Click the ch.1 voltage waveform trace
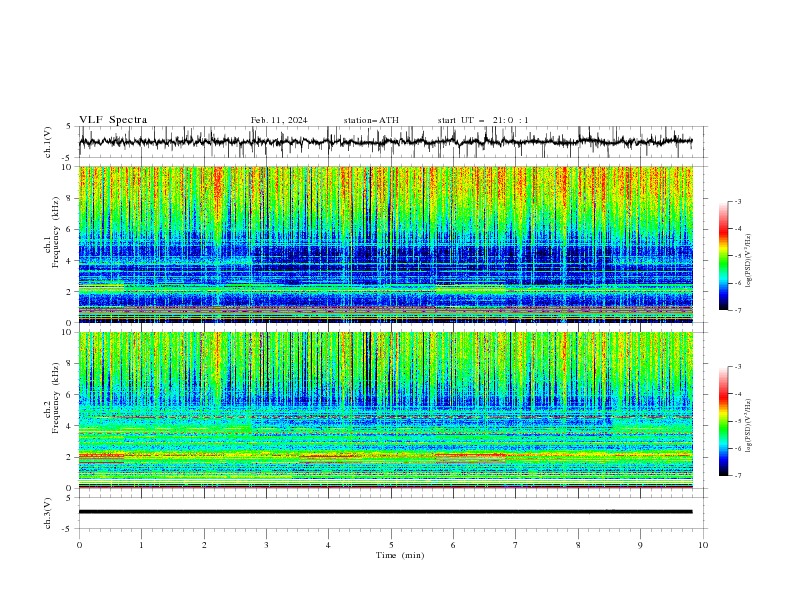This screenshot has height=612, width=792. tap(385, 142)
